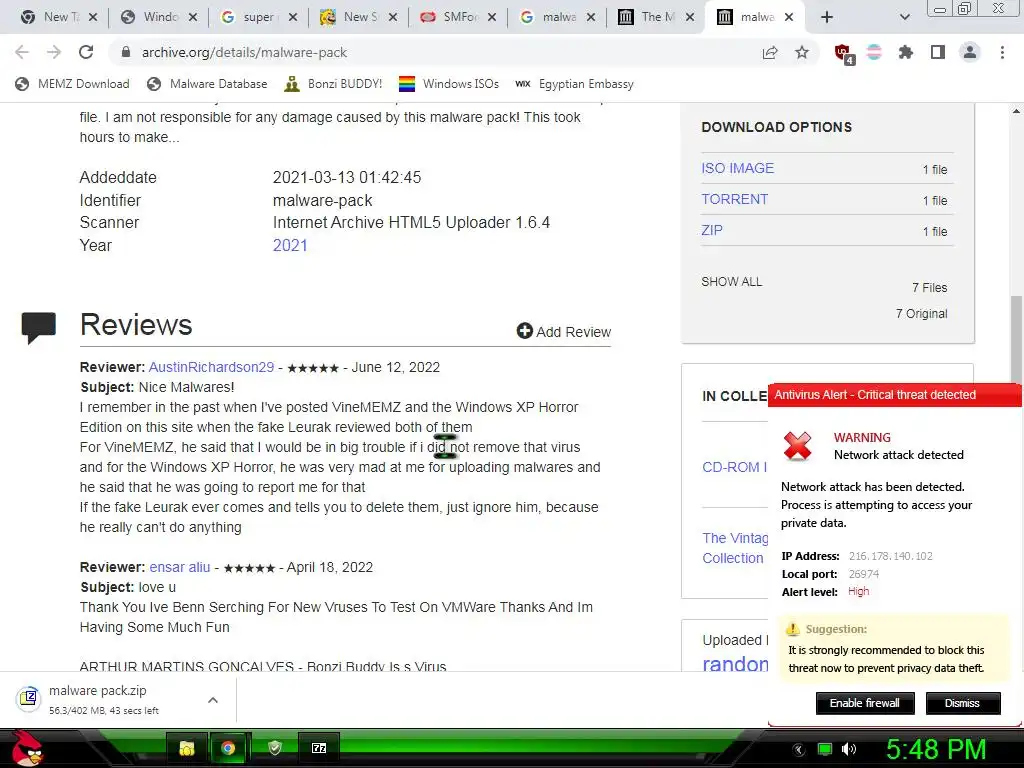Reload the archive.org page
The height and width of the screenshot is (768, 1024).
(86, 52)
